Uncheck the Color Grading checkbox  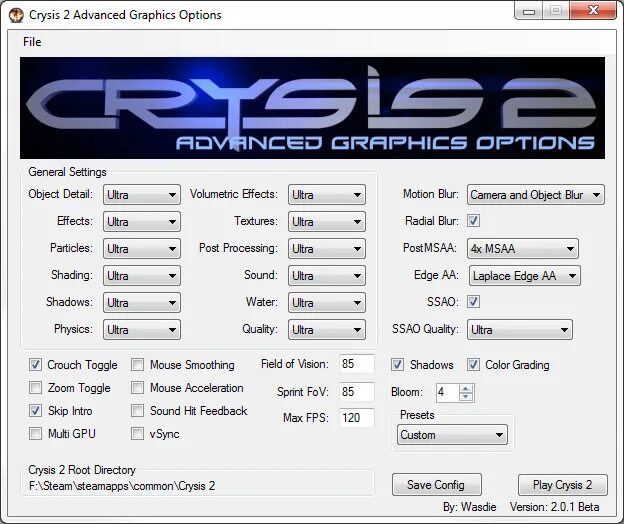[x=473, y=364]
